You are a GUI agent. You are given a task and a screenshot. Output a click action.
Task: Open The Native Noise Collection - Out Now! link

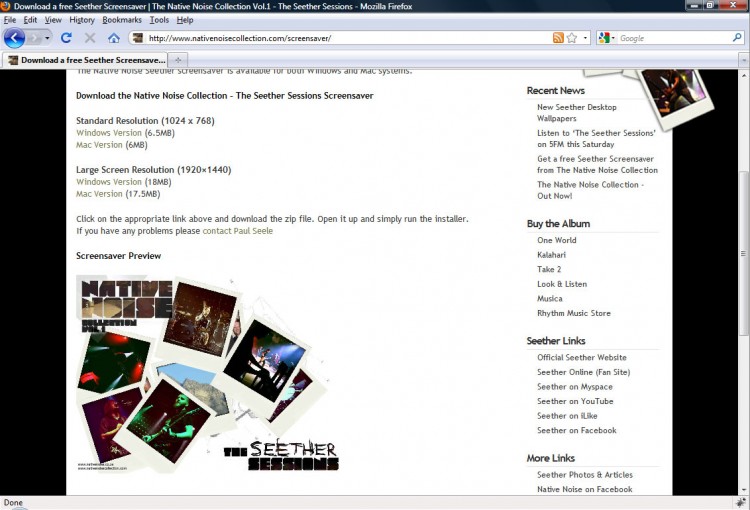tap(590, 190)
